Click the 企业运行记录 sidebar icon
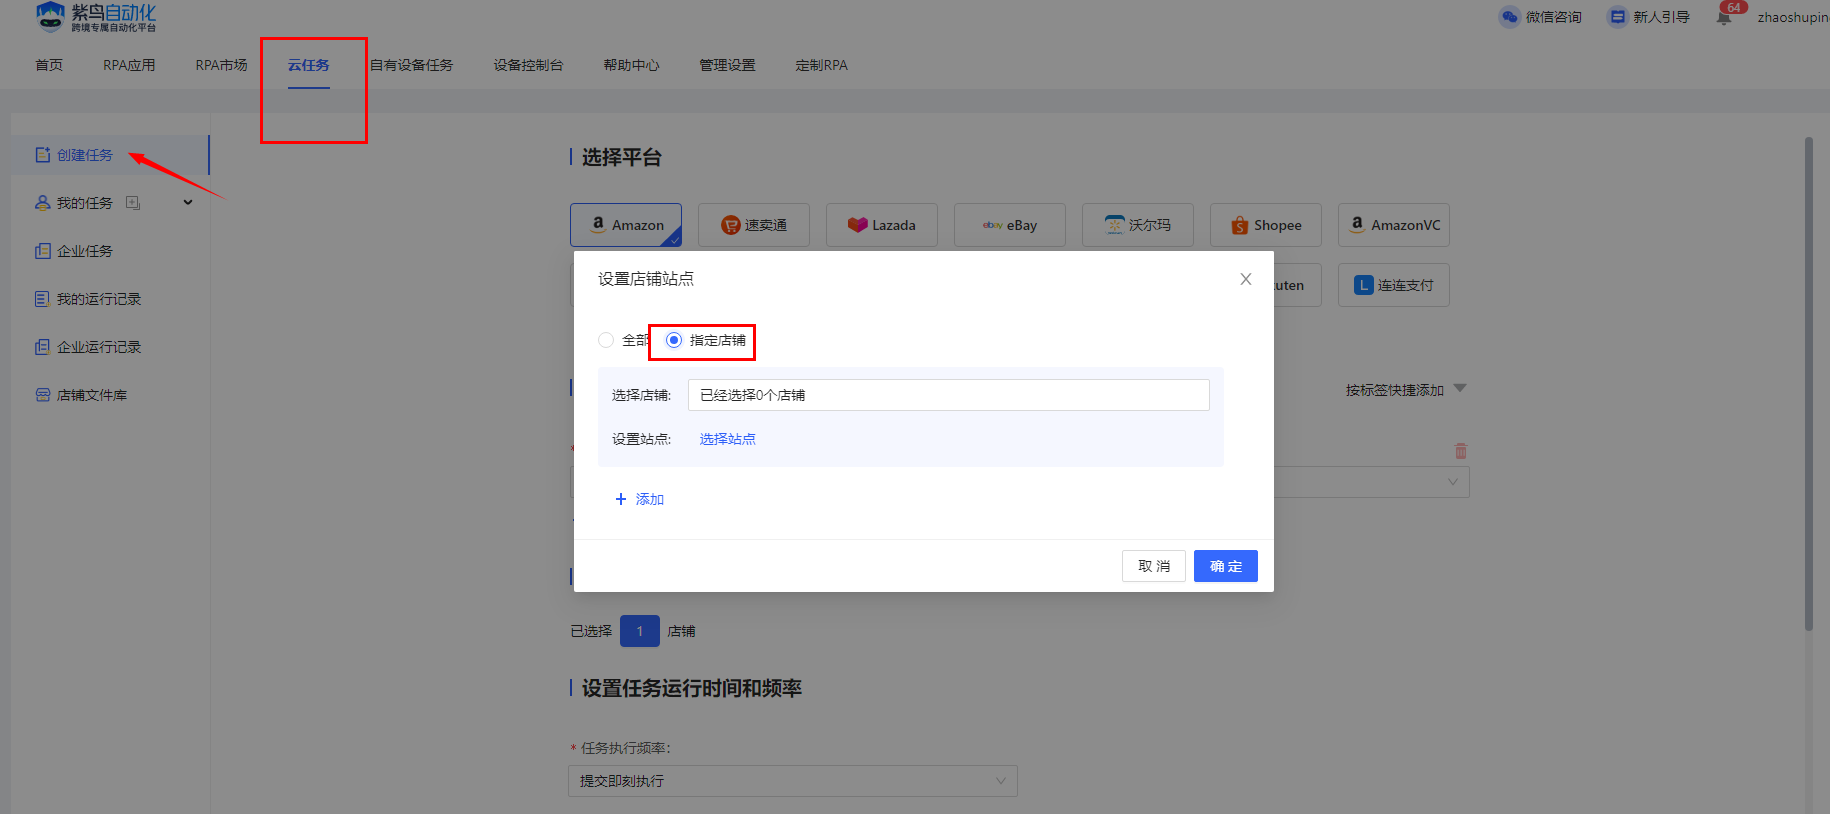Image resolution: width=1830 pixels, height=814 pixels. pyautogui.click(x=42, y=347)
